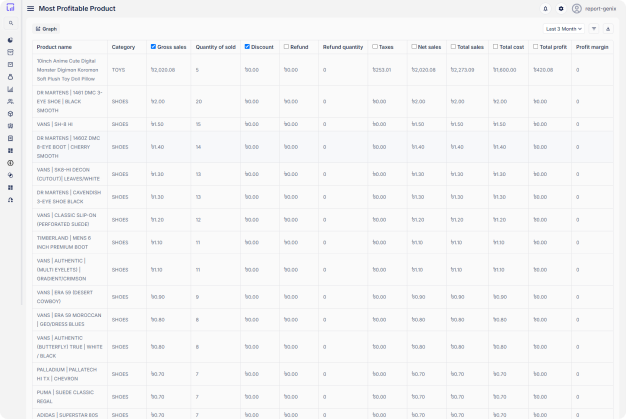Open the table filter funnel
The width and height of the screenshot is (626, 419).
pos(594,29)
